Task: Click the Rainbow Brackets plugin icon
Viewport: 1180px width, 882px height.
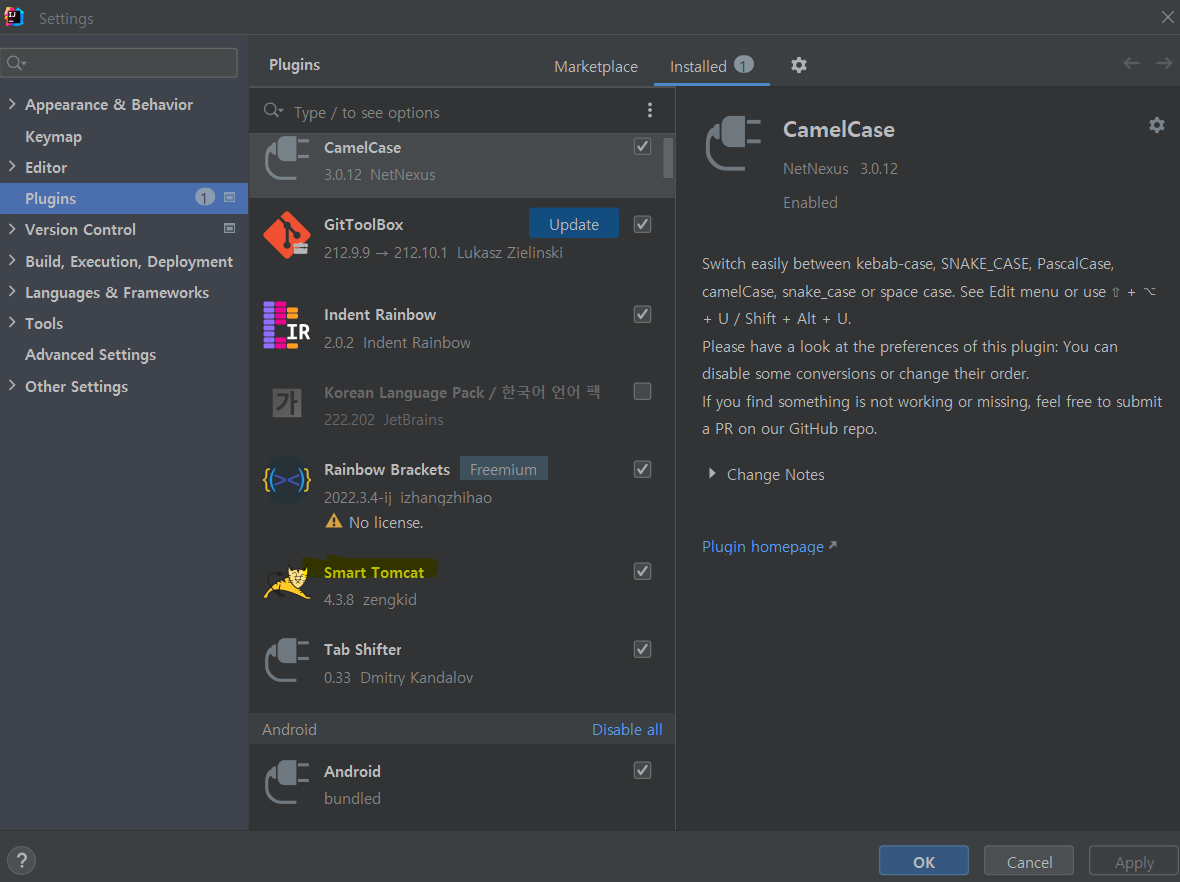Action: [x=287, y=479]
